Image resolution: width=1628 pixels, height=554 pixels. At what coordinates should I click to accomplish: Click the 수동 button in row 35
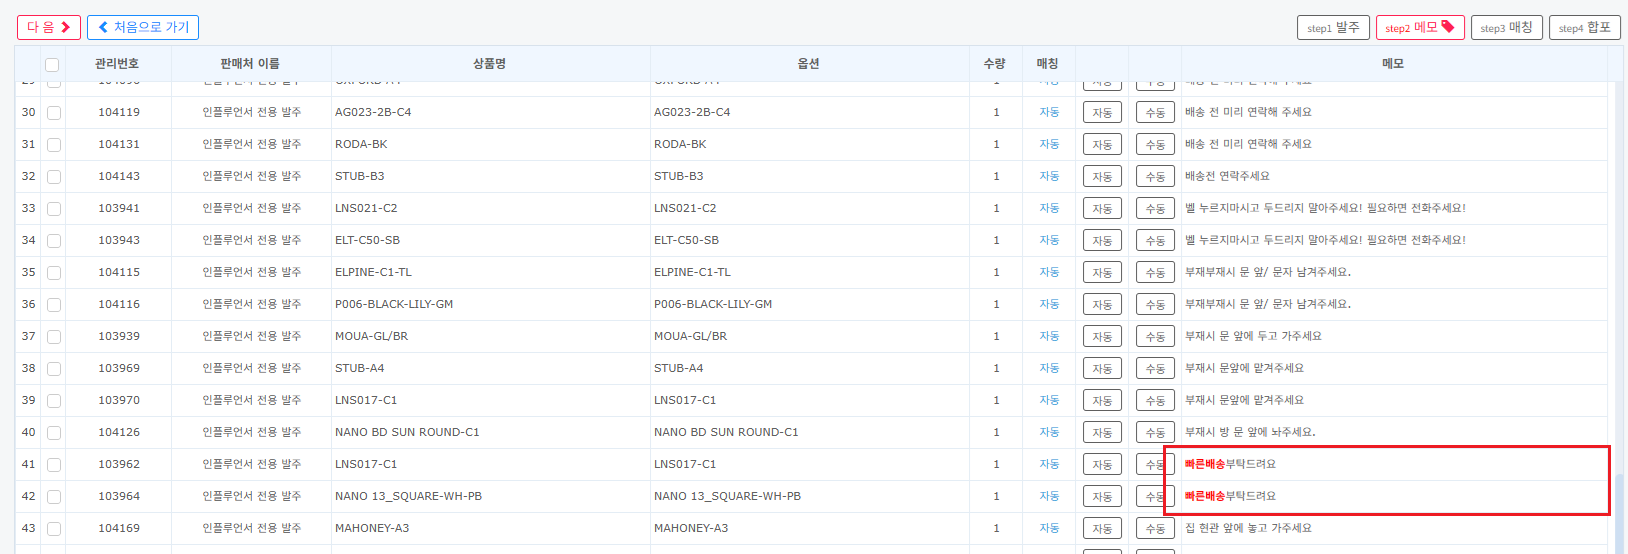point(1155,273)
